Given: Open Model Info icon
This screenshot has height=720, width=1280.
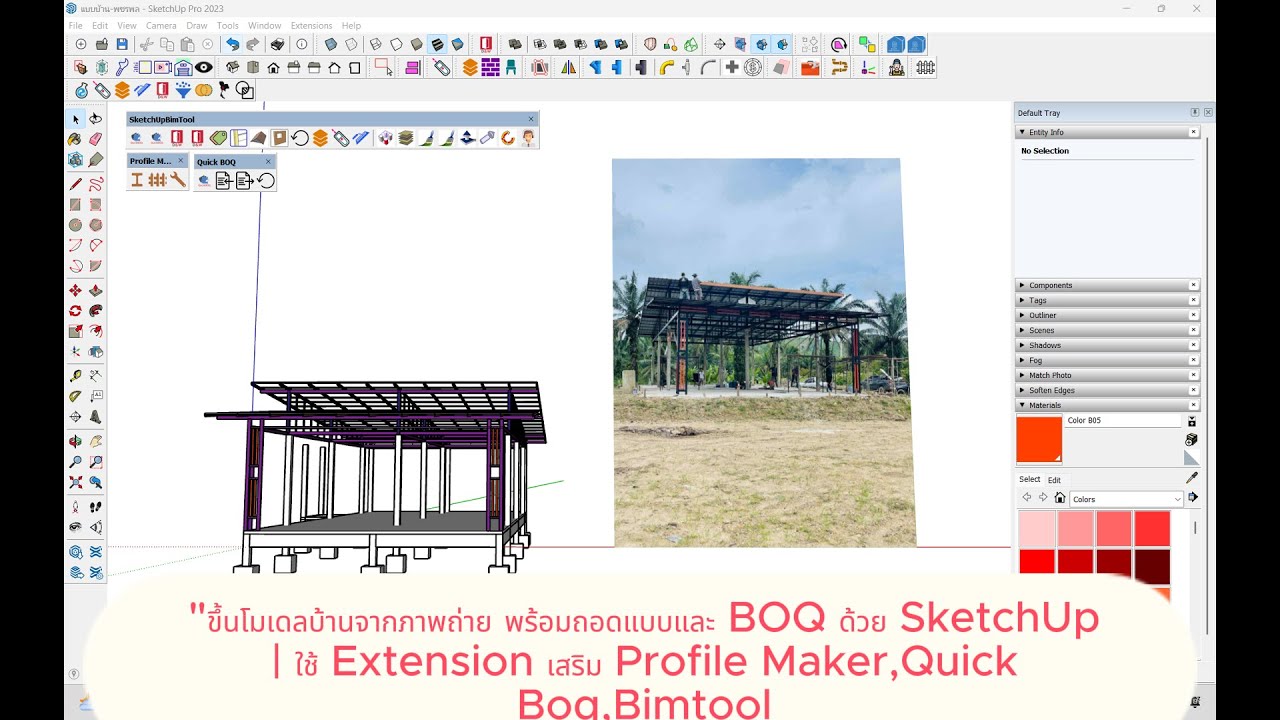Looking at the screenshot, I should (x=302, y=44).
